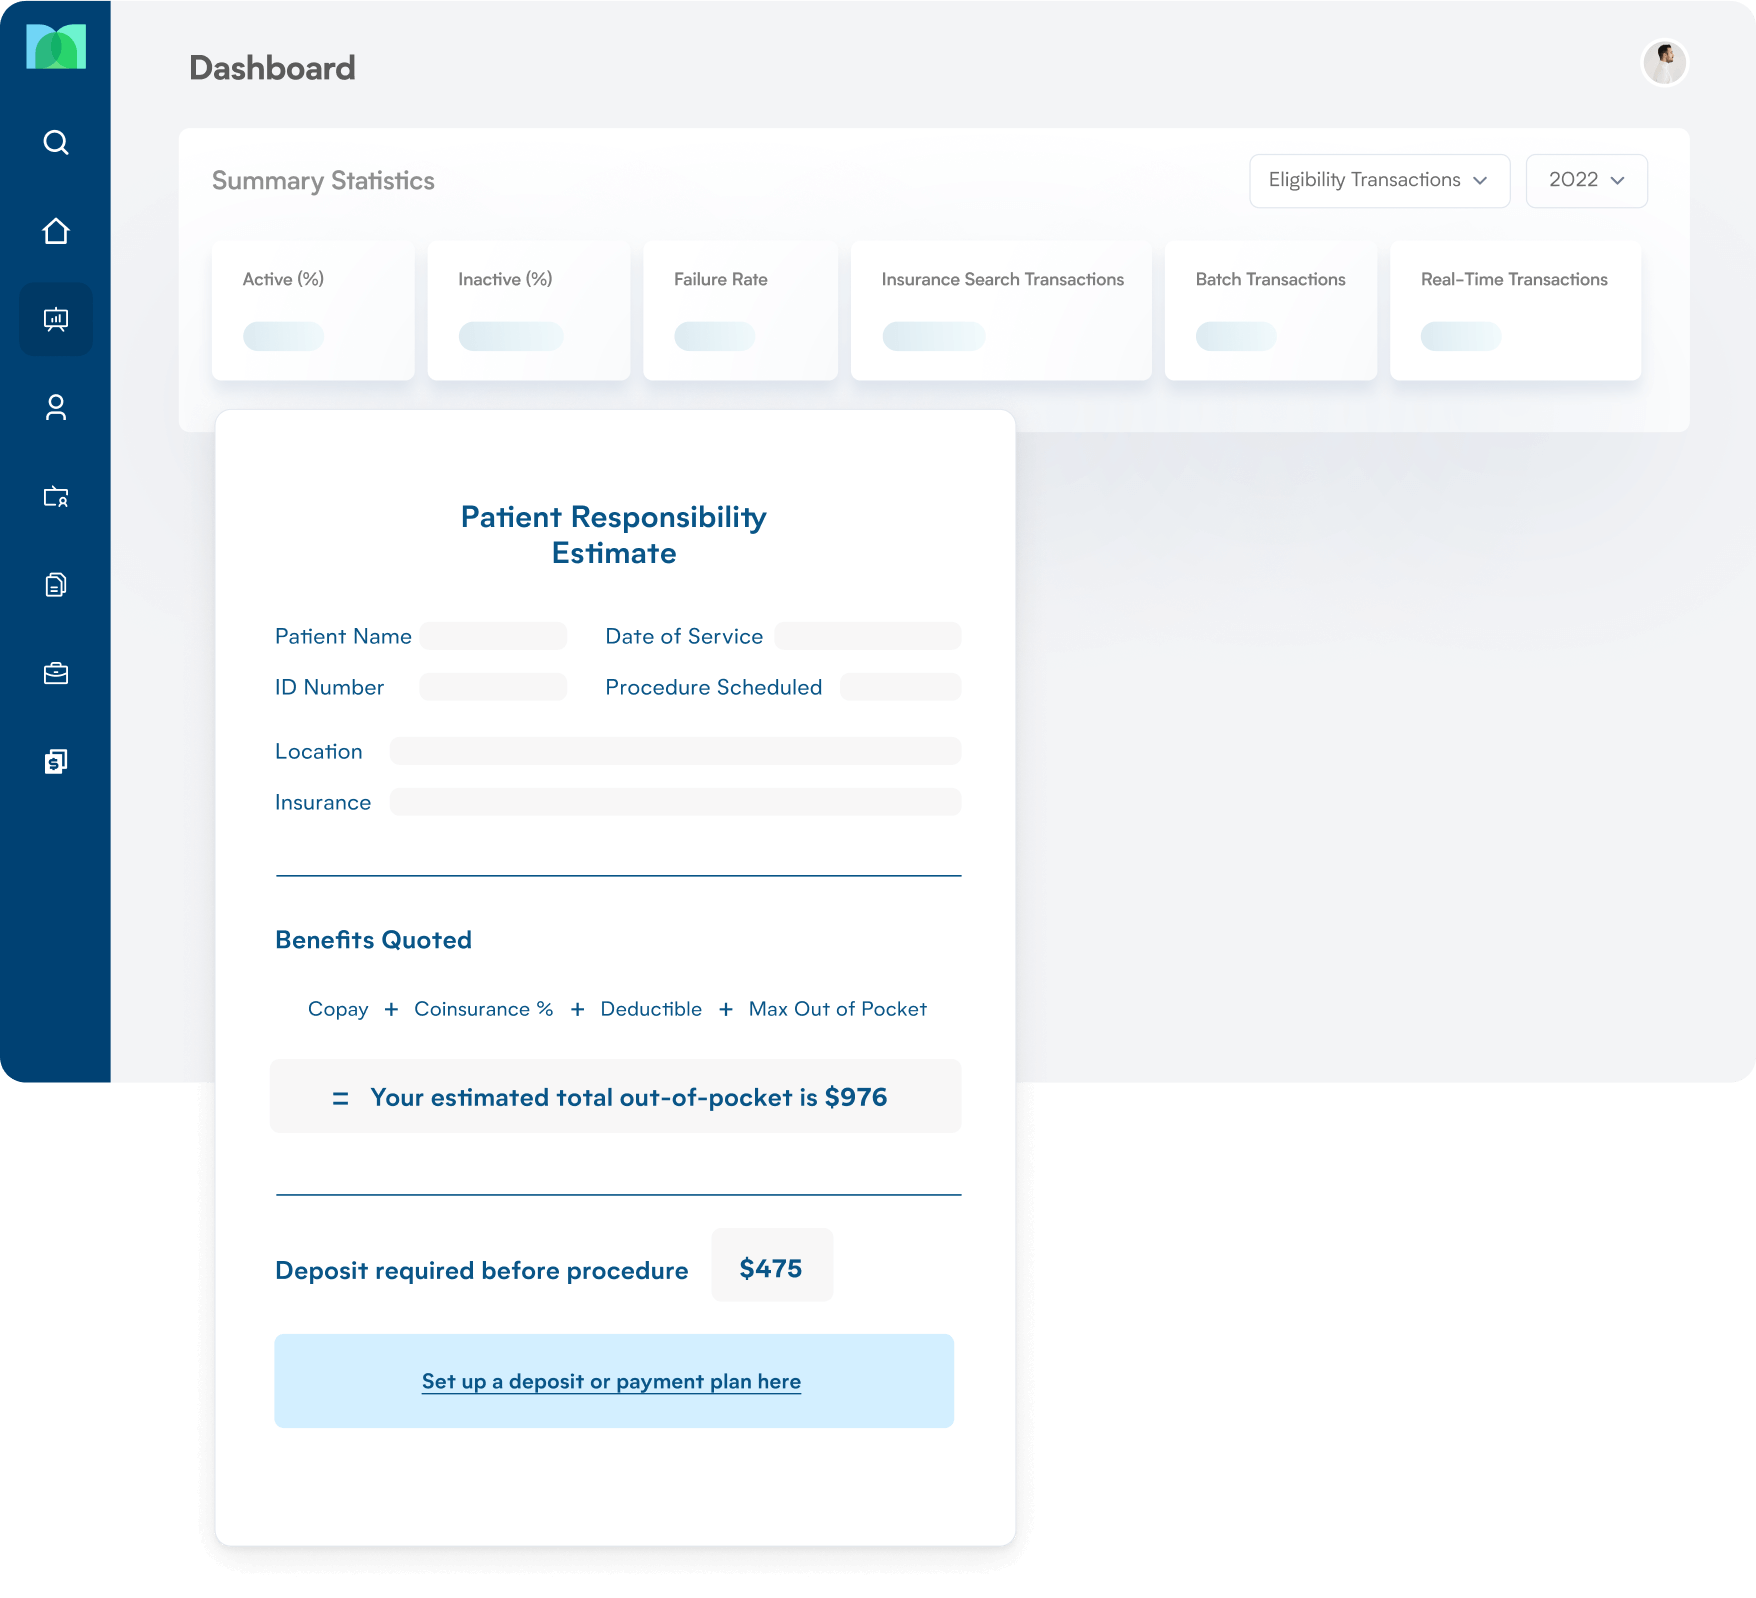
Task: Open the documents section icon
Action: (56, 583)
